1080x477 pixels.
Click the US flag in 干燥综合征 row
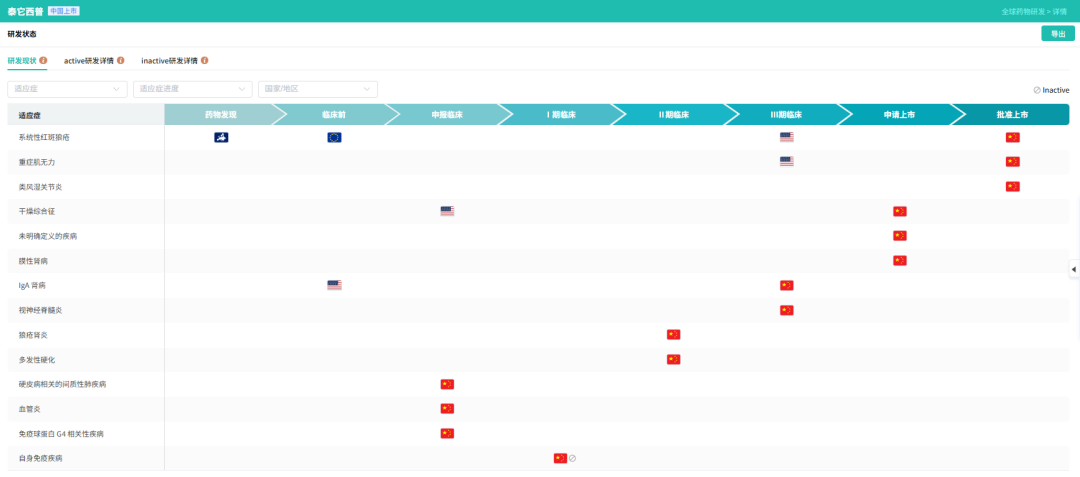click(447, 211)
